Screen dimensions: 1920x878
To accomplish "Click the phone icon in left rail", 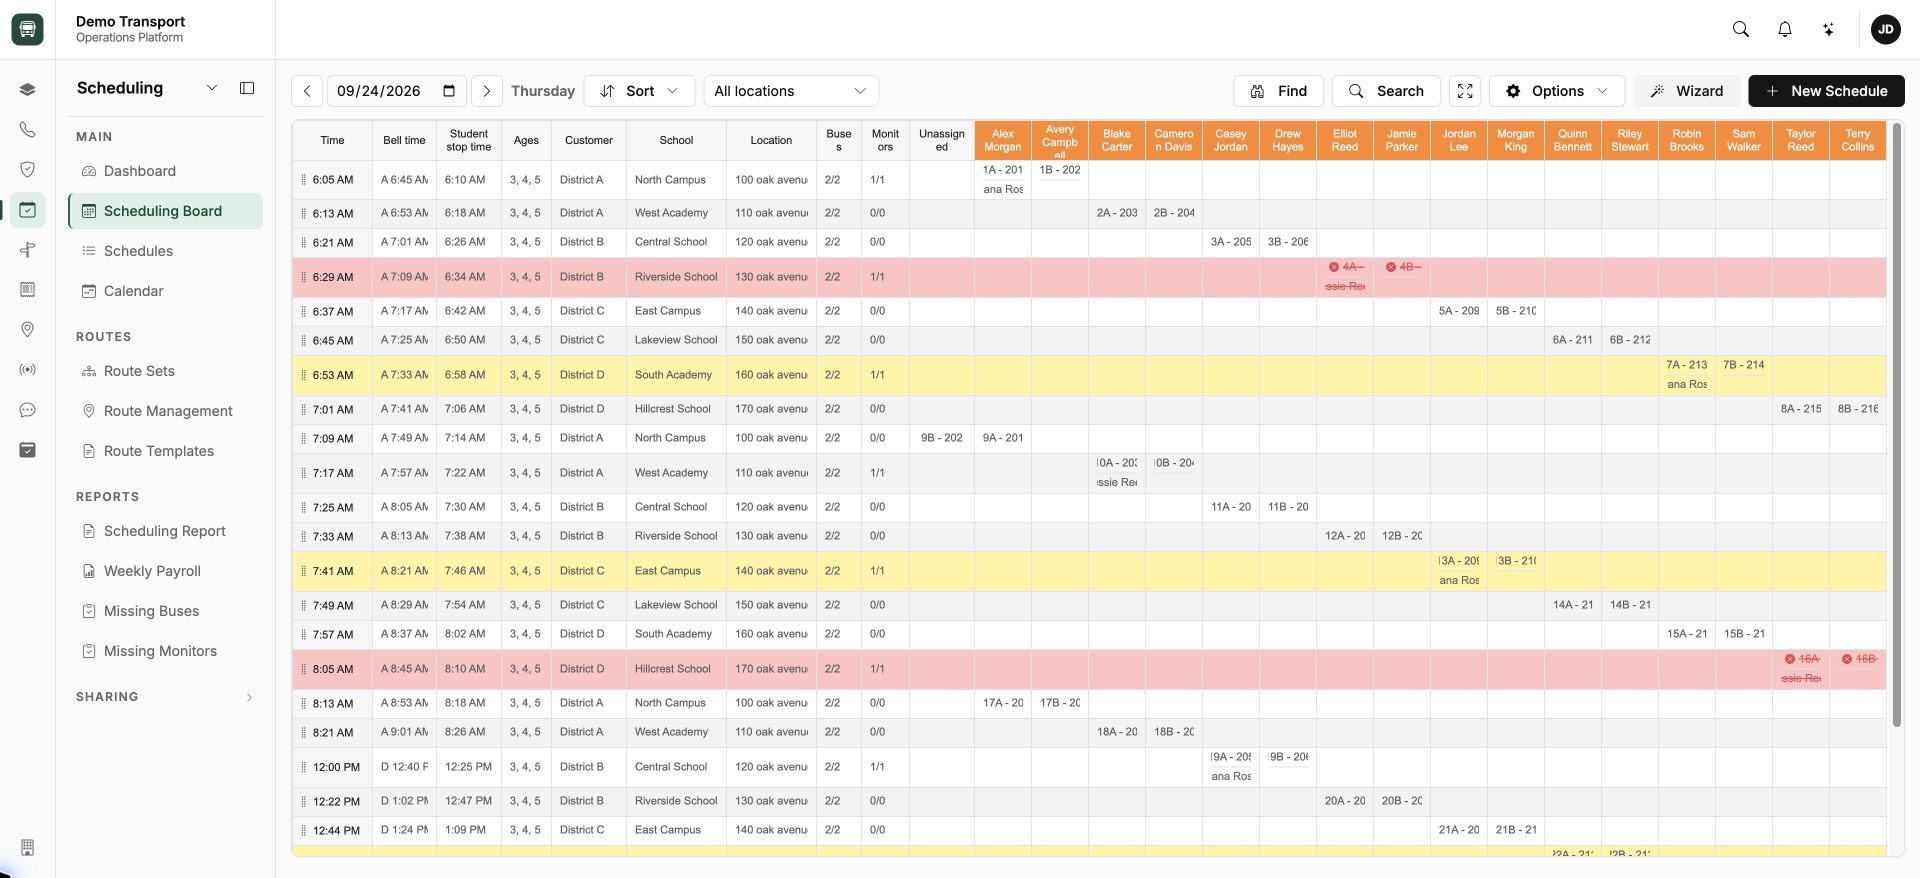I will pyautogui.click(x=27, y=129).
